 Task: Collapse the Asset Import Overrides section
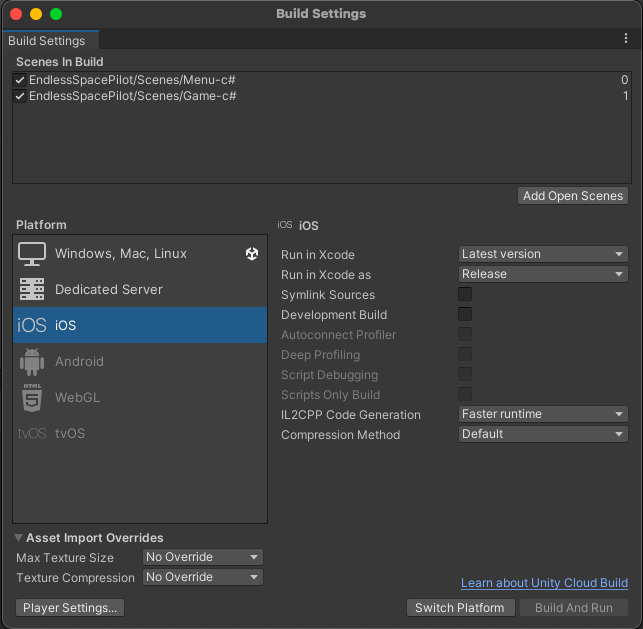click(19, 538)
